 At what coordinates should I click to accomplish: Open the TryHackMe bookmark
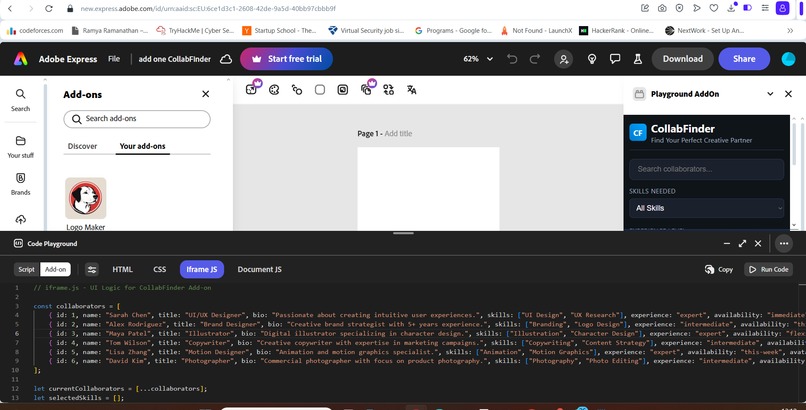[195, 31]
